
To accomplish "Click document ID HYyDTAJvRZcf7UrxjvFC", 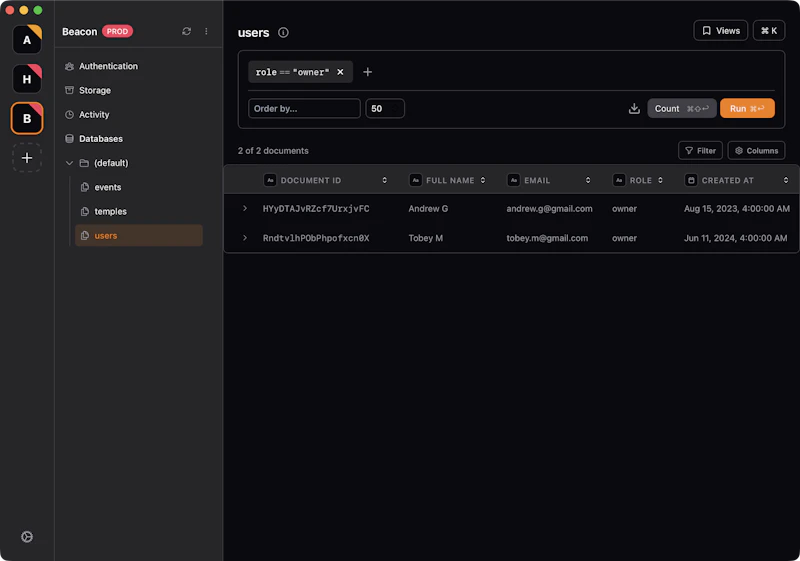I will click(x=316, y=209).
